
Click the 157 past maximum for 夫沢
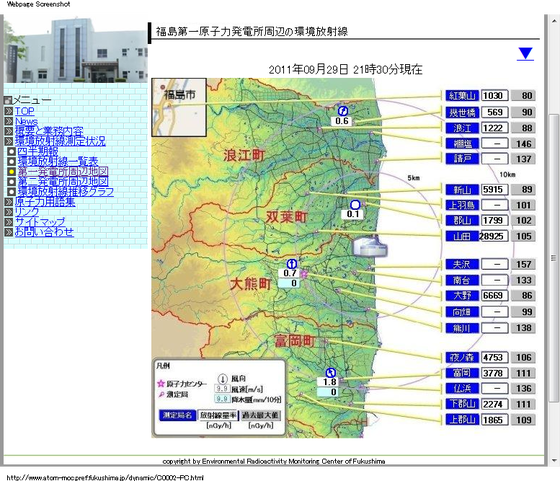click(x=523, y=264)
